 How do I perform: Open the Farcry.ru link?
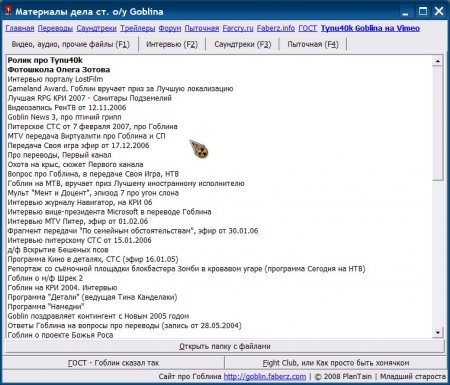(x=238, y=28)
